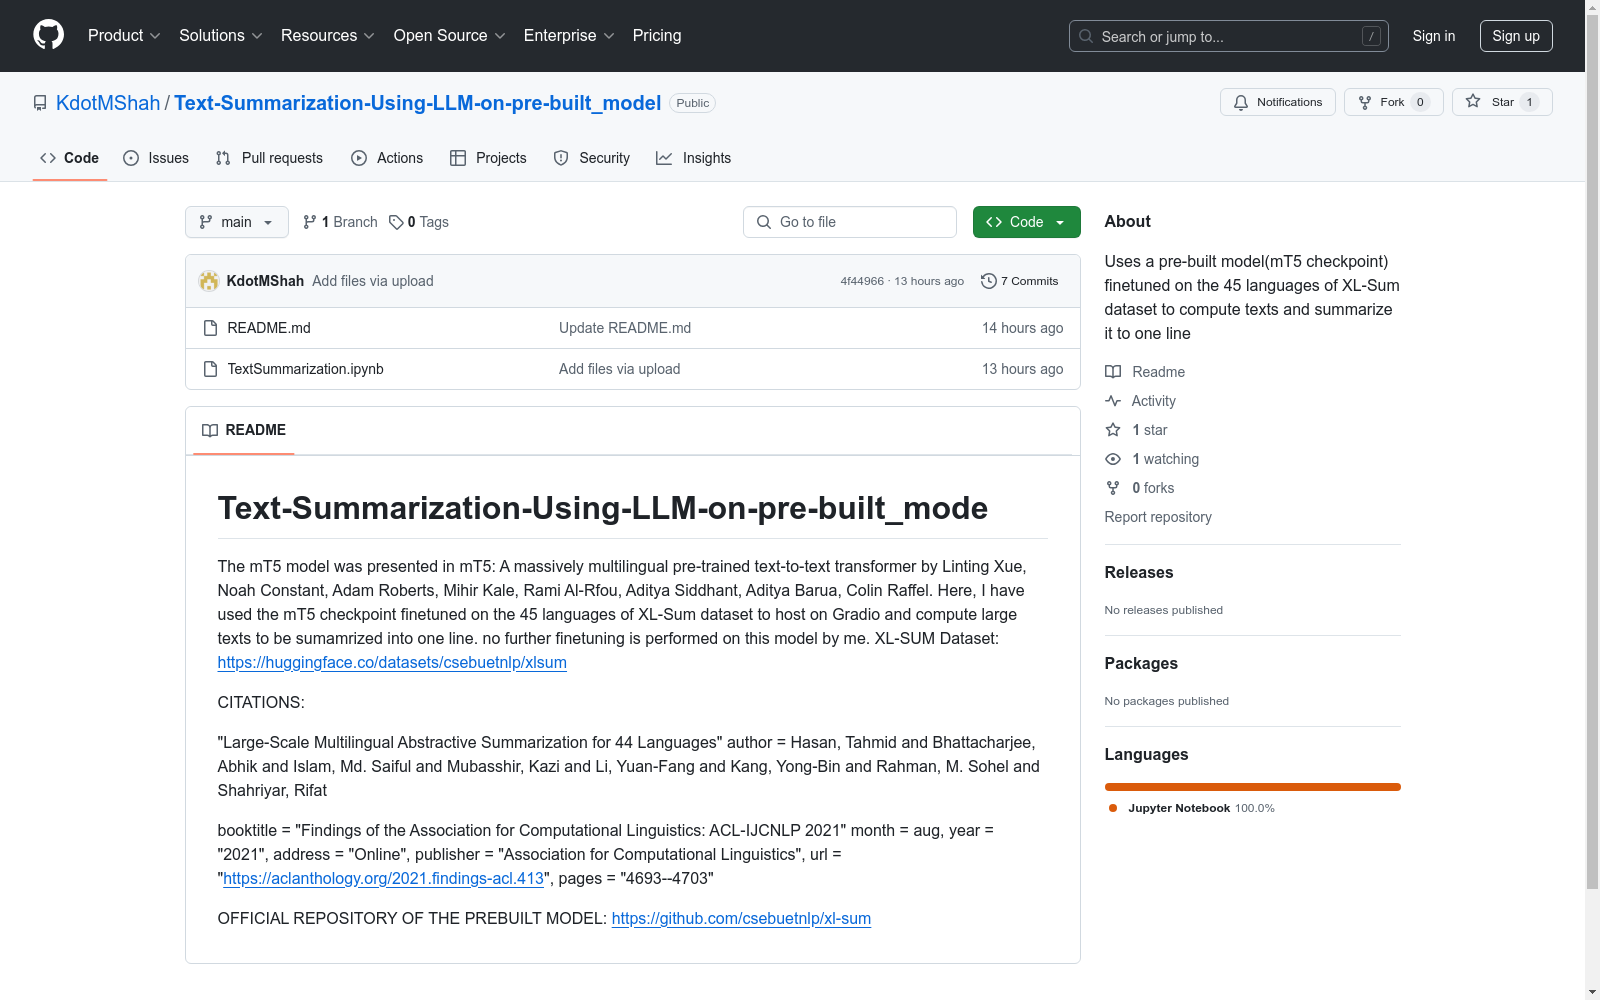Click KdotMShah avatar in commit row

point(209,281)
